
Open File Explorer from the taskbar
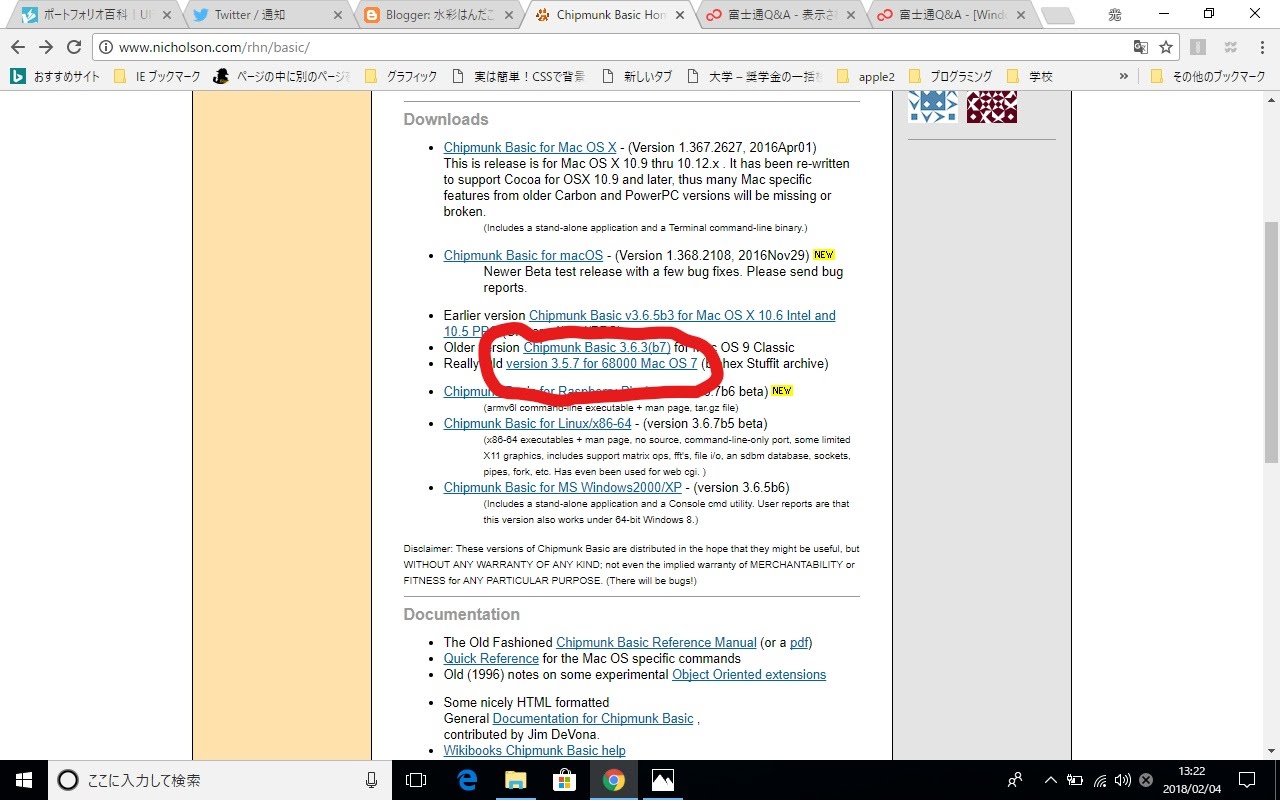pyautogui.click(x=515, y=780)
